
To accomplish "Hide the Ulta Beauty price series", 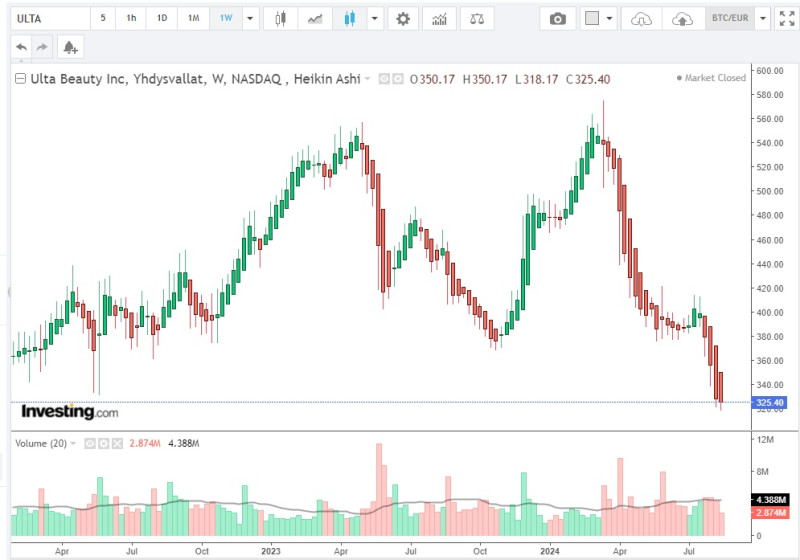I will pos(384,79).
